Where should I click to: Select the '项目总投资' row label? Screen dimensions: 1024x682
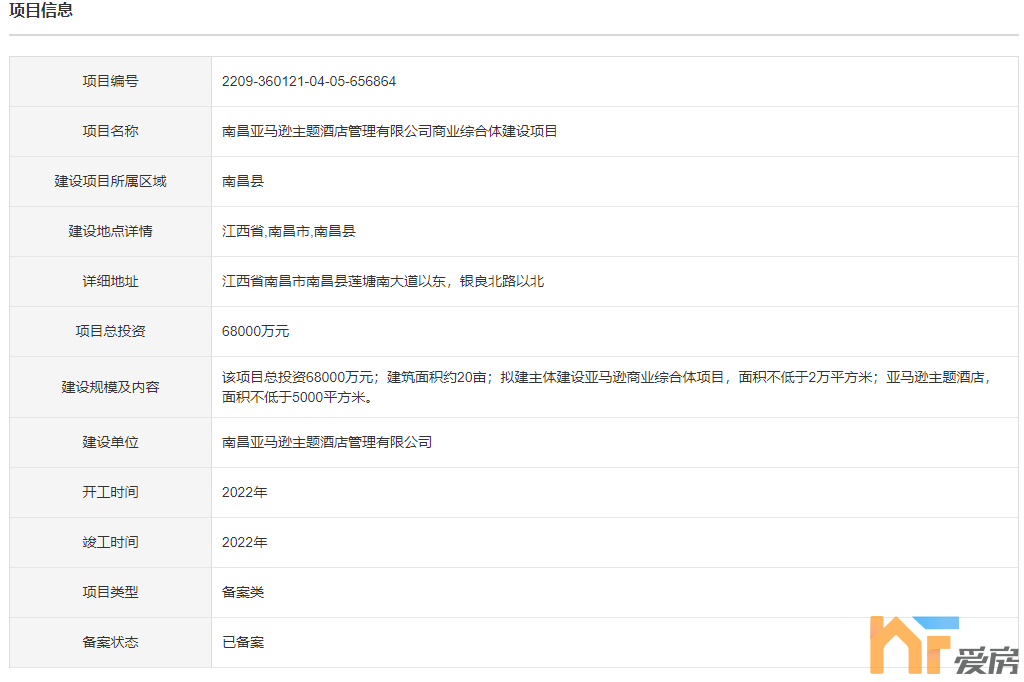pyautogui.click(x=110, y=331)
